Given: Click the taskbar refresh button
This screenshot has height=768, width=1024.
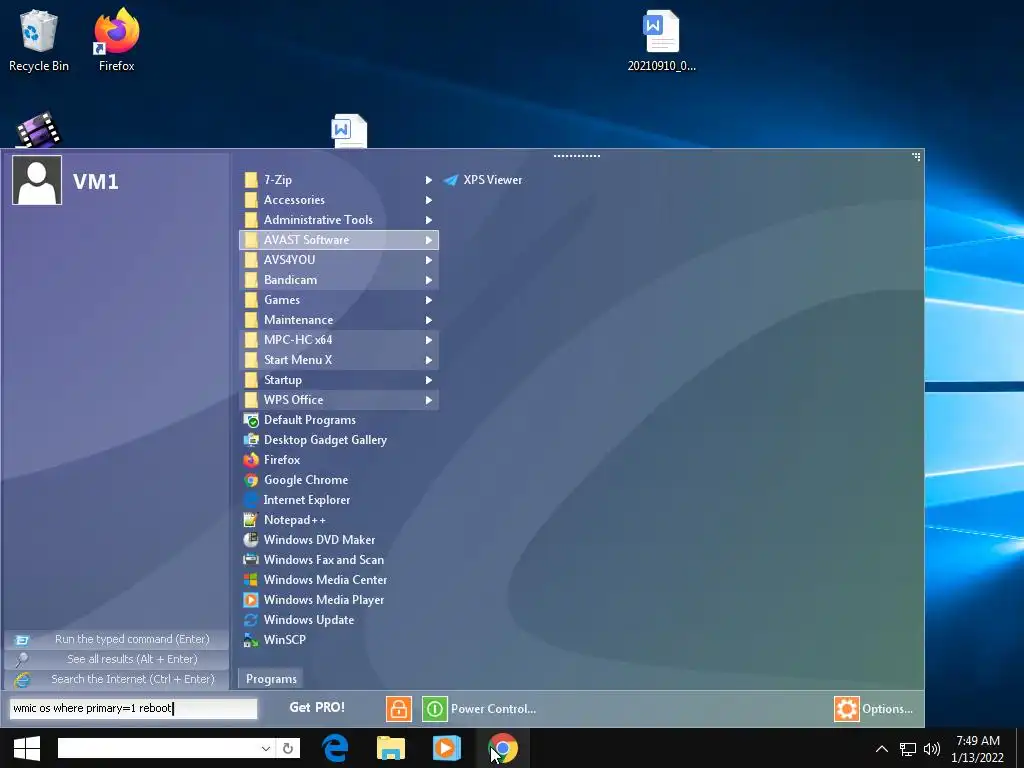Looking at the screenshot, I should [x=288, y=748].
